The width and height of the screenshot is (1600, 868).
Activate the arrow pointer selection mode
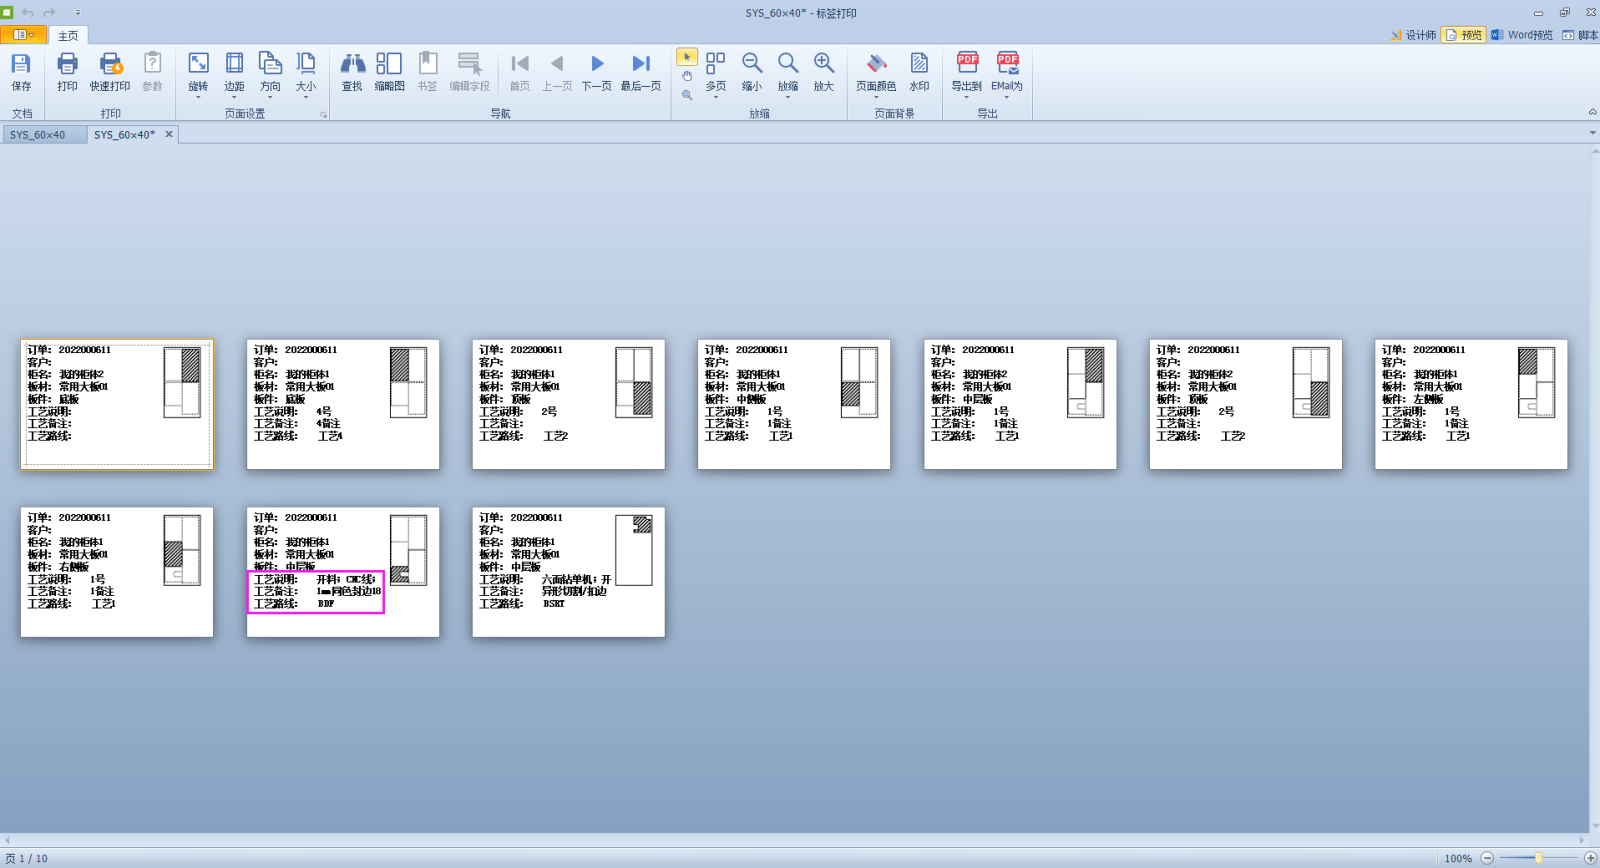(687, 57)
